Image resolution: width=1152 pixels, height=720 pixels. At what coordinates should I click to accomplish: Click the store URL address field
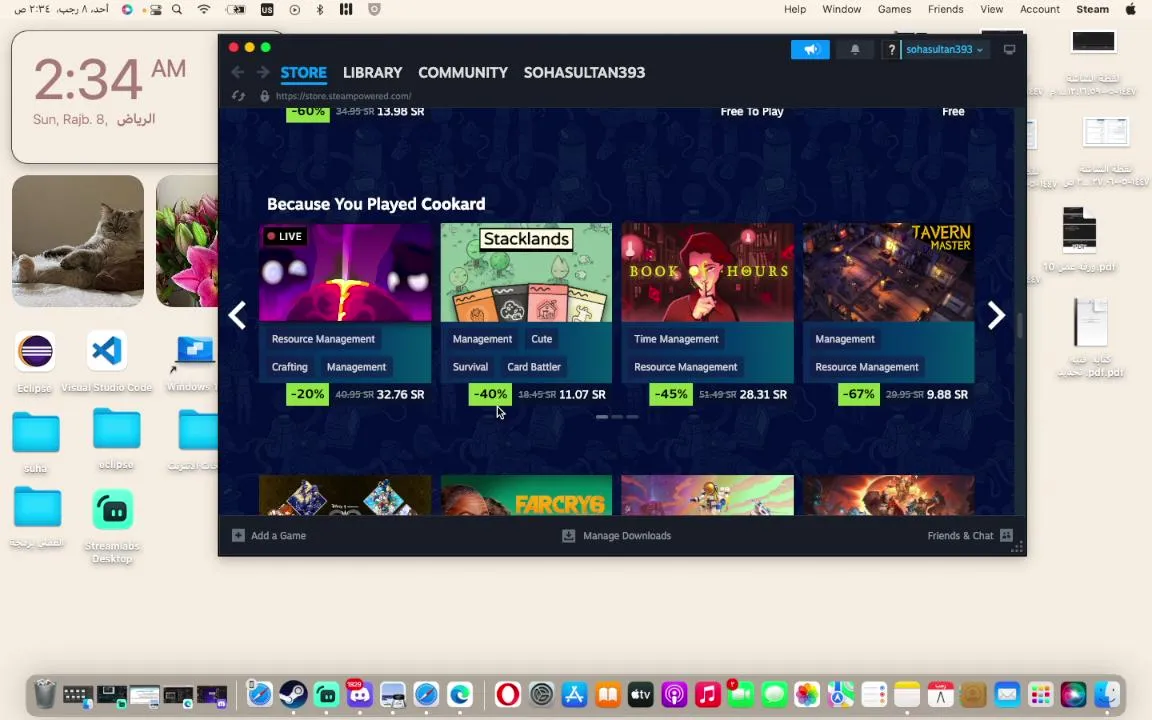click(x=344, y=96)
